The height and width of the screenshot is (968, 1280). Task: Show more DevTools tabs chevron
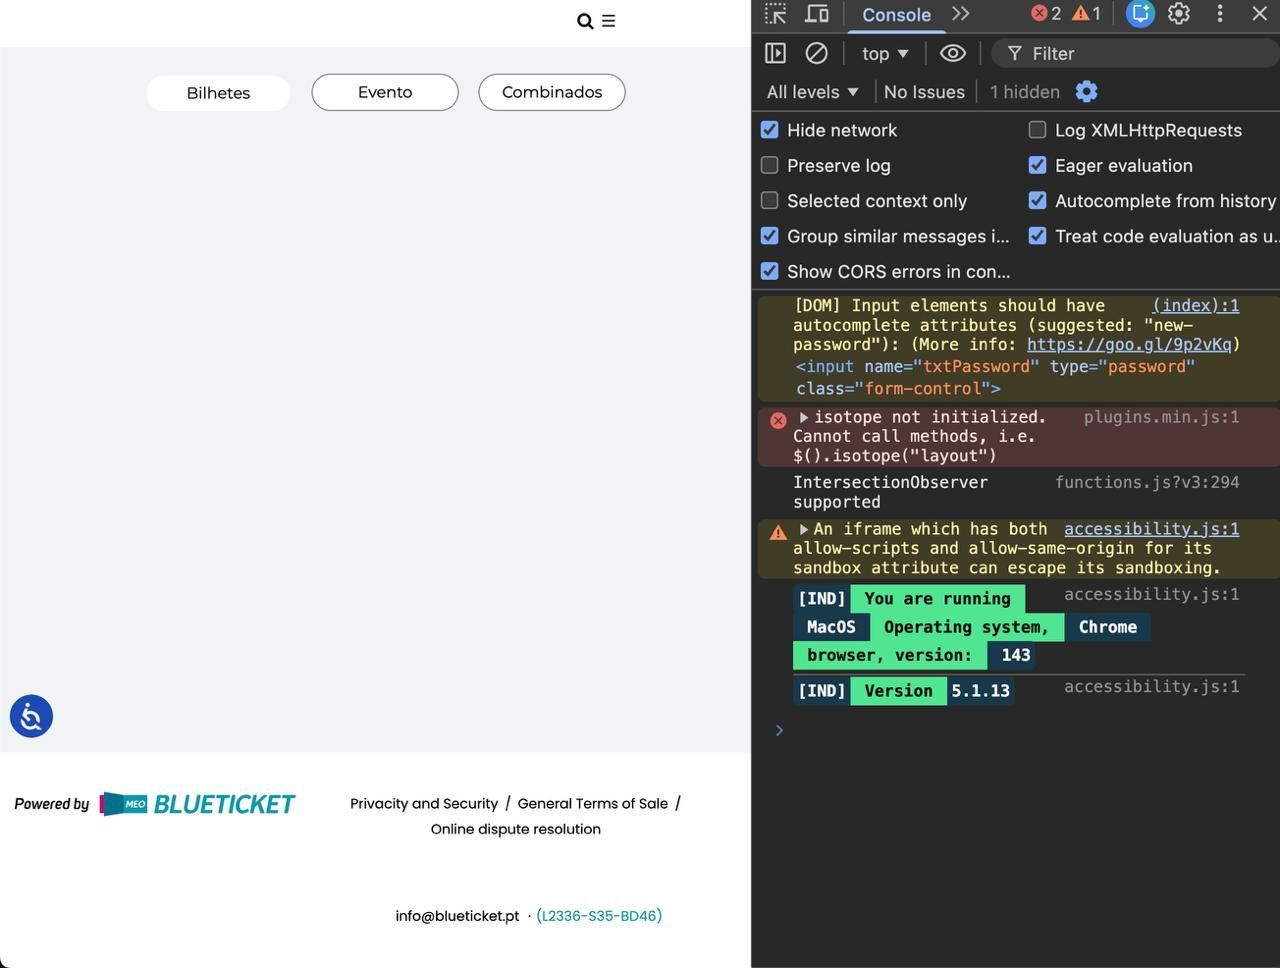click(960, 14)
